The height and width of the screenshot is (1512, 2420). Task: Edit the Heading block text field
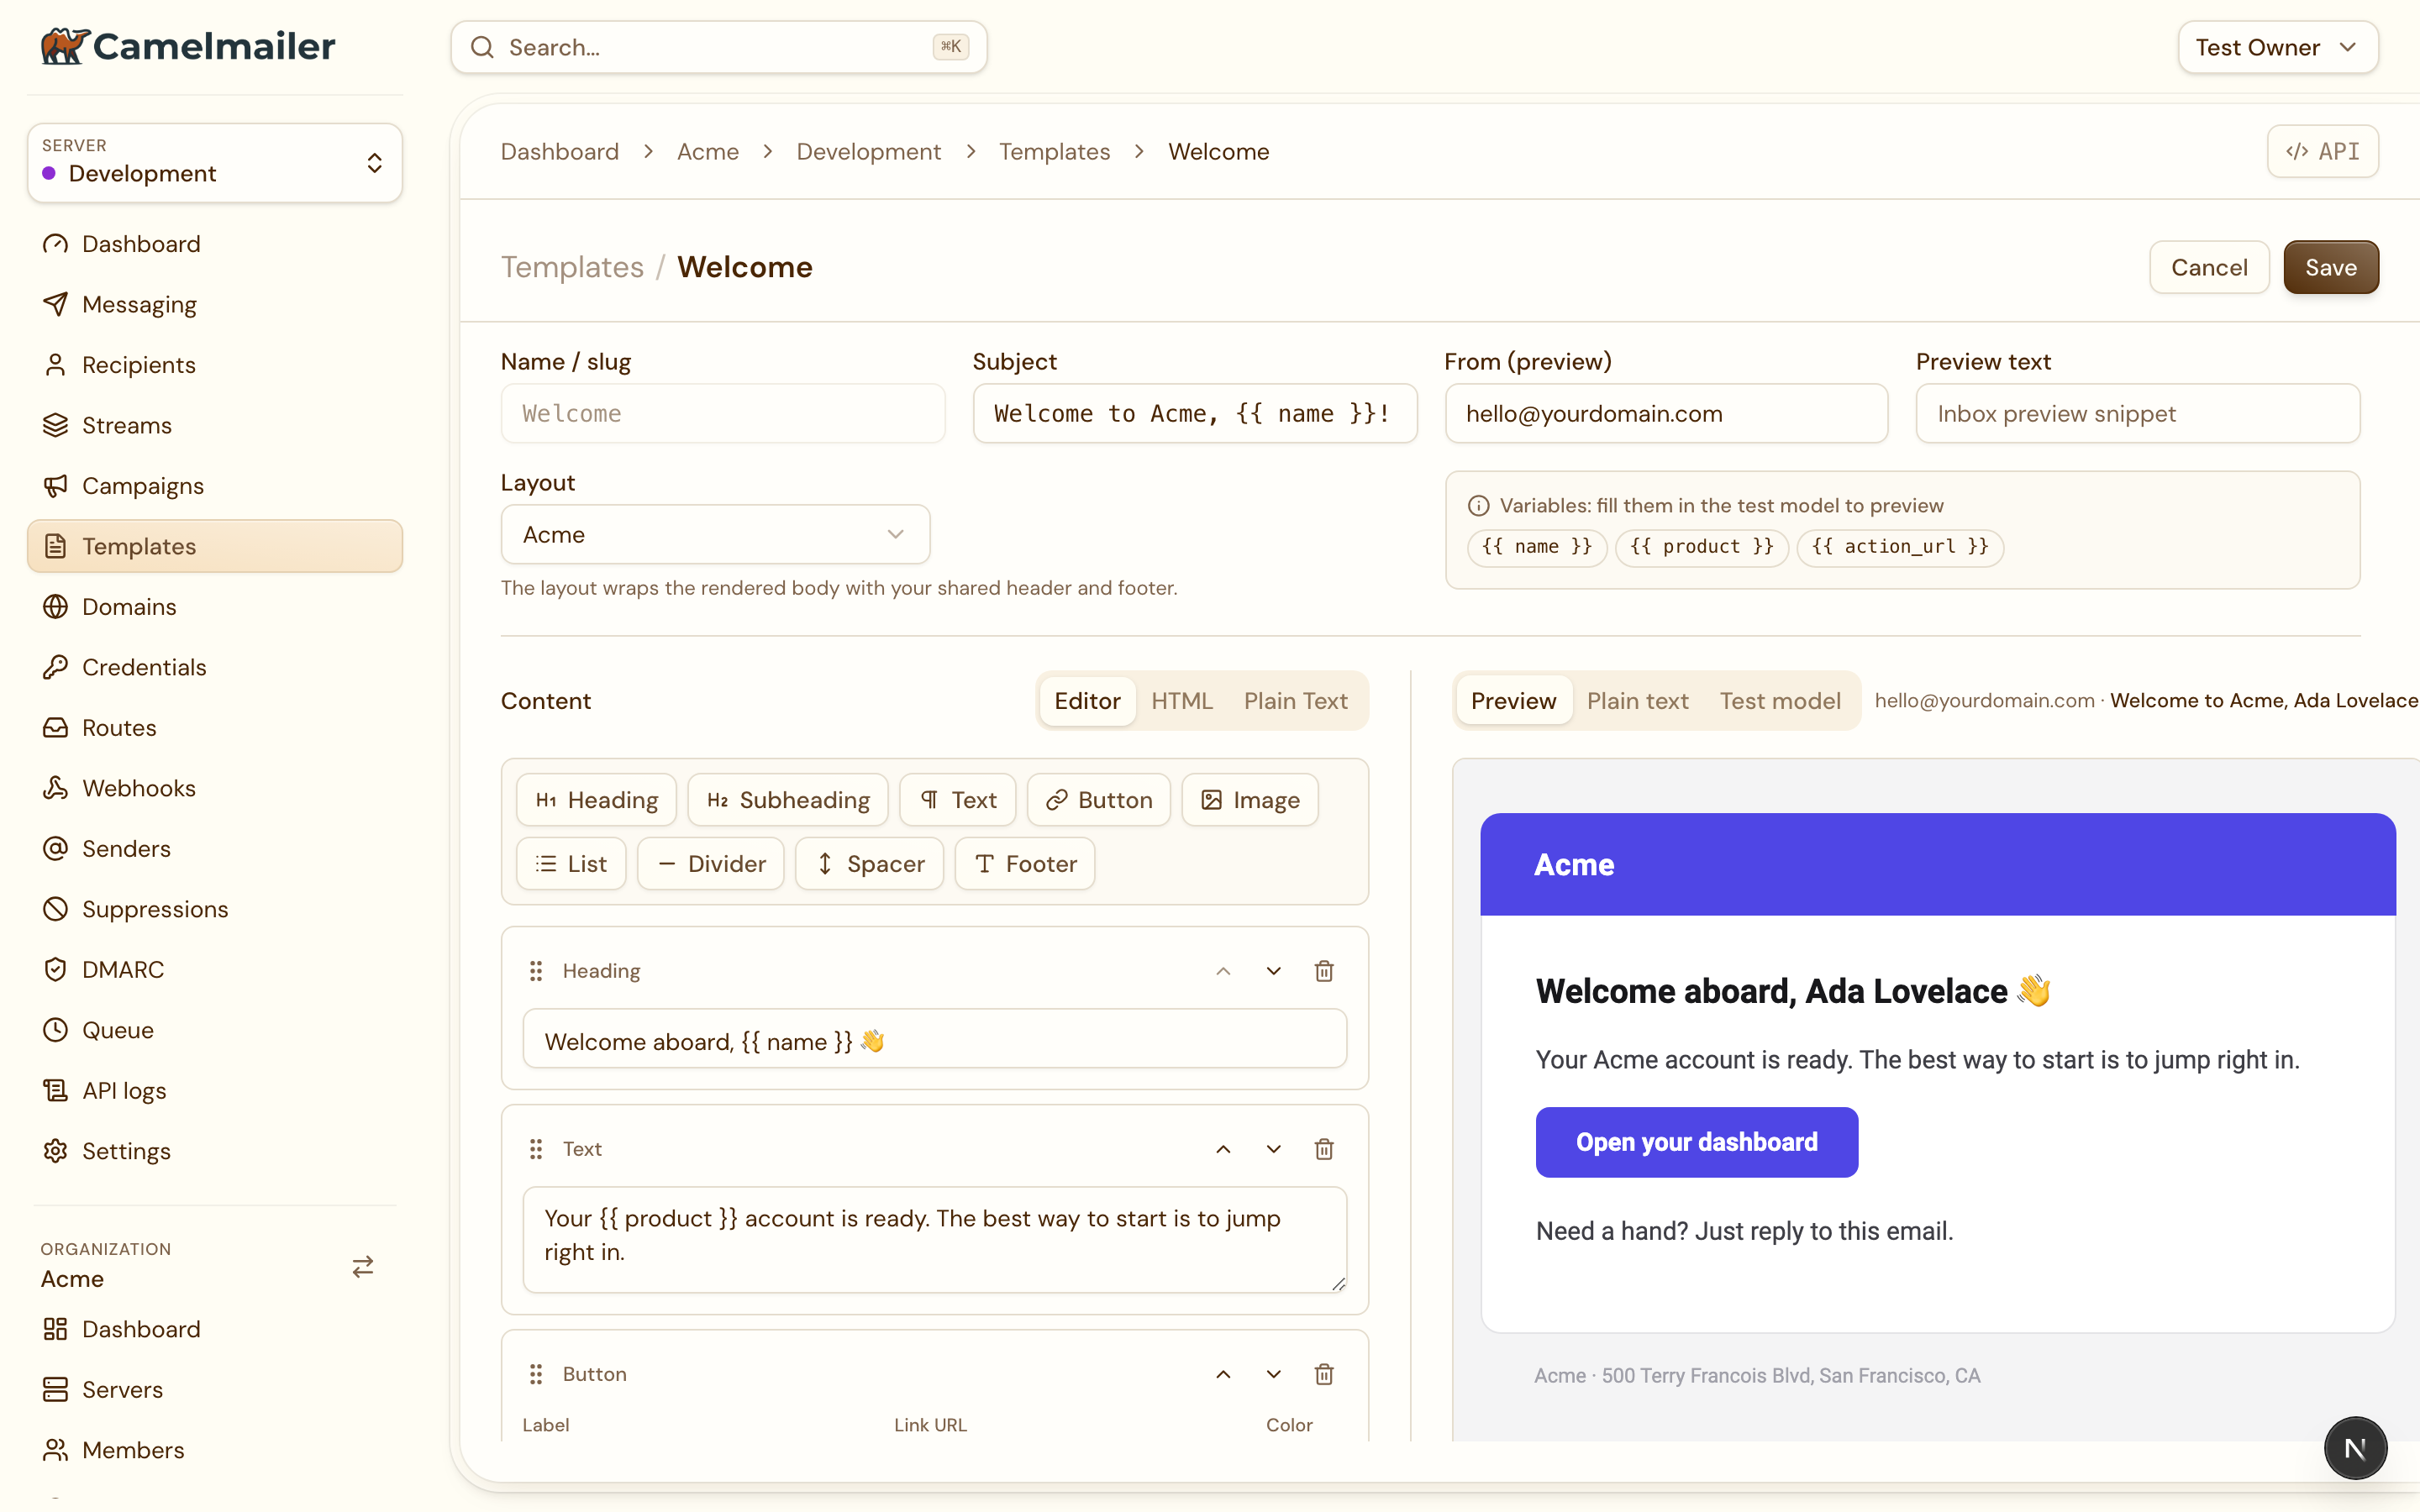[x=934, y=1041]
